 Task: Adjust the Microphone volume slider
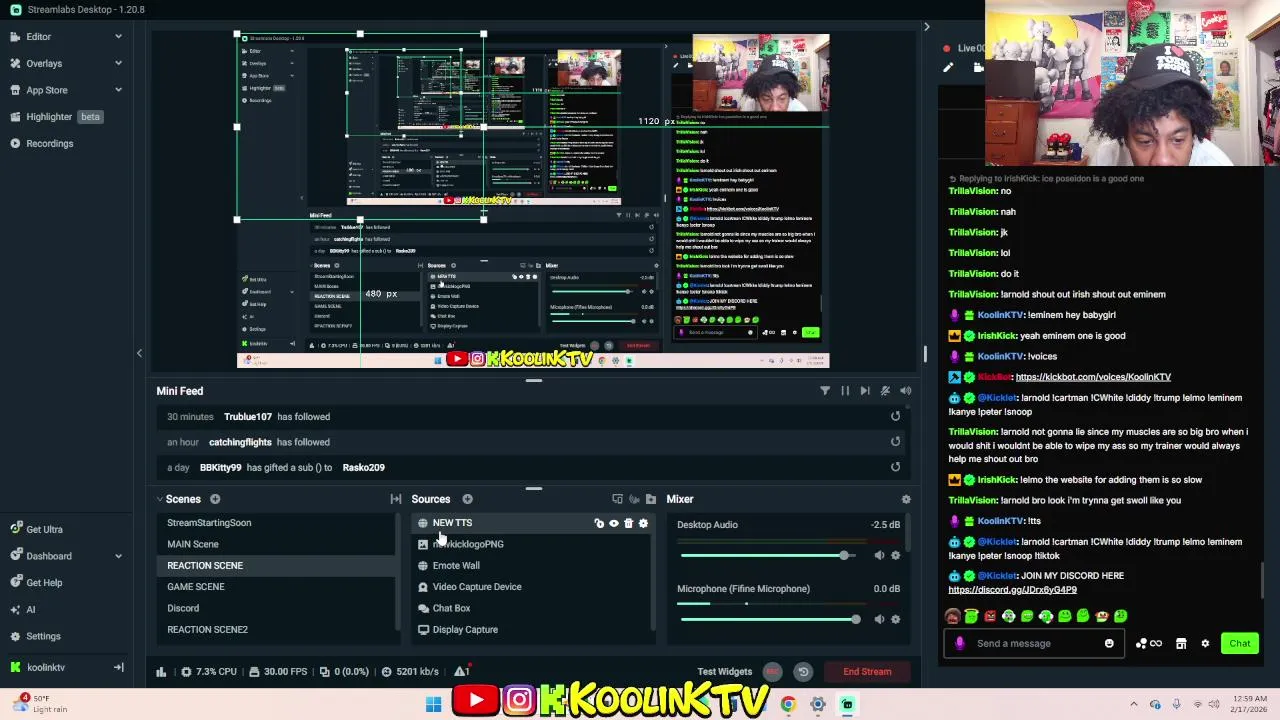(855, 619)
